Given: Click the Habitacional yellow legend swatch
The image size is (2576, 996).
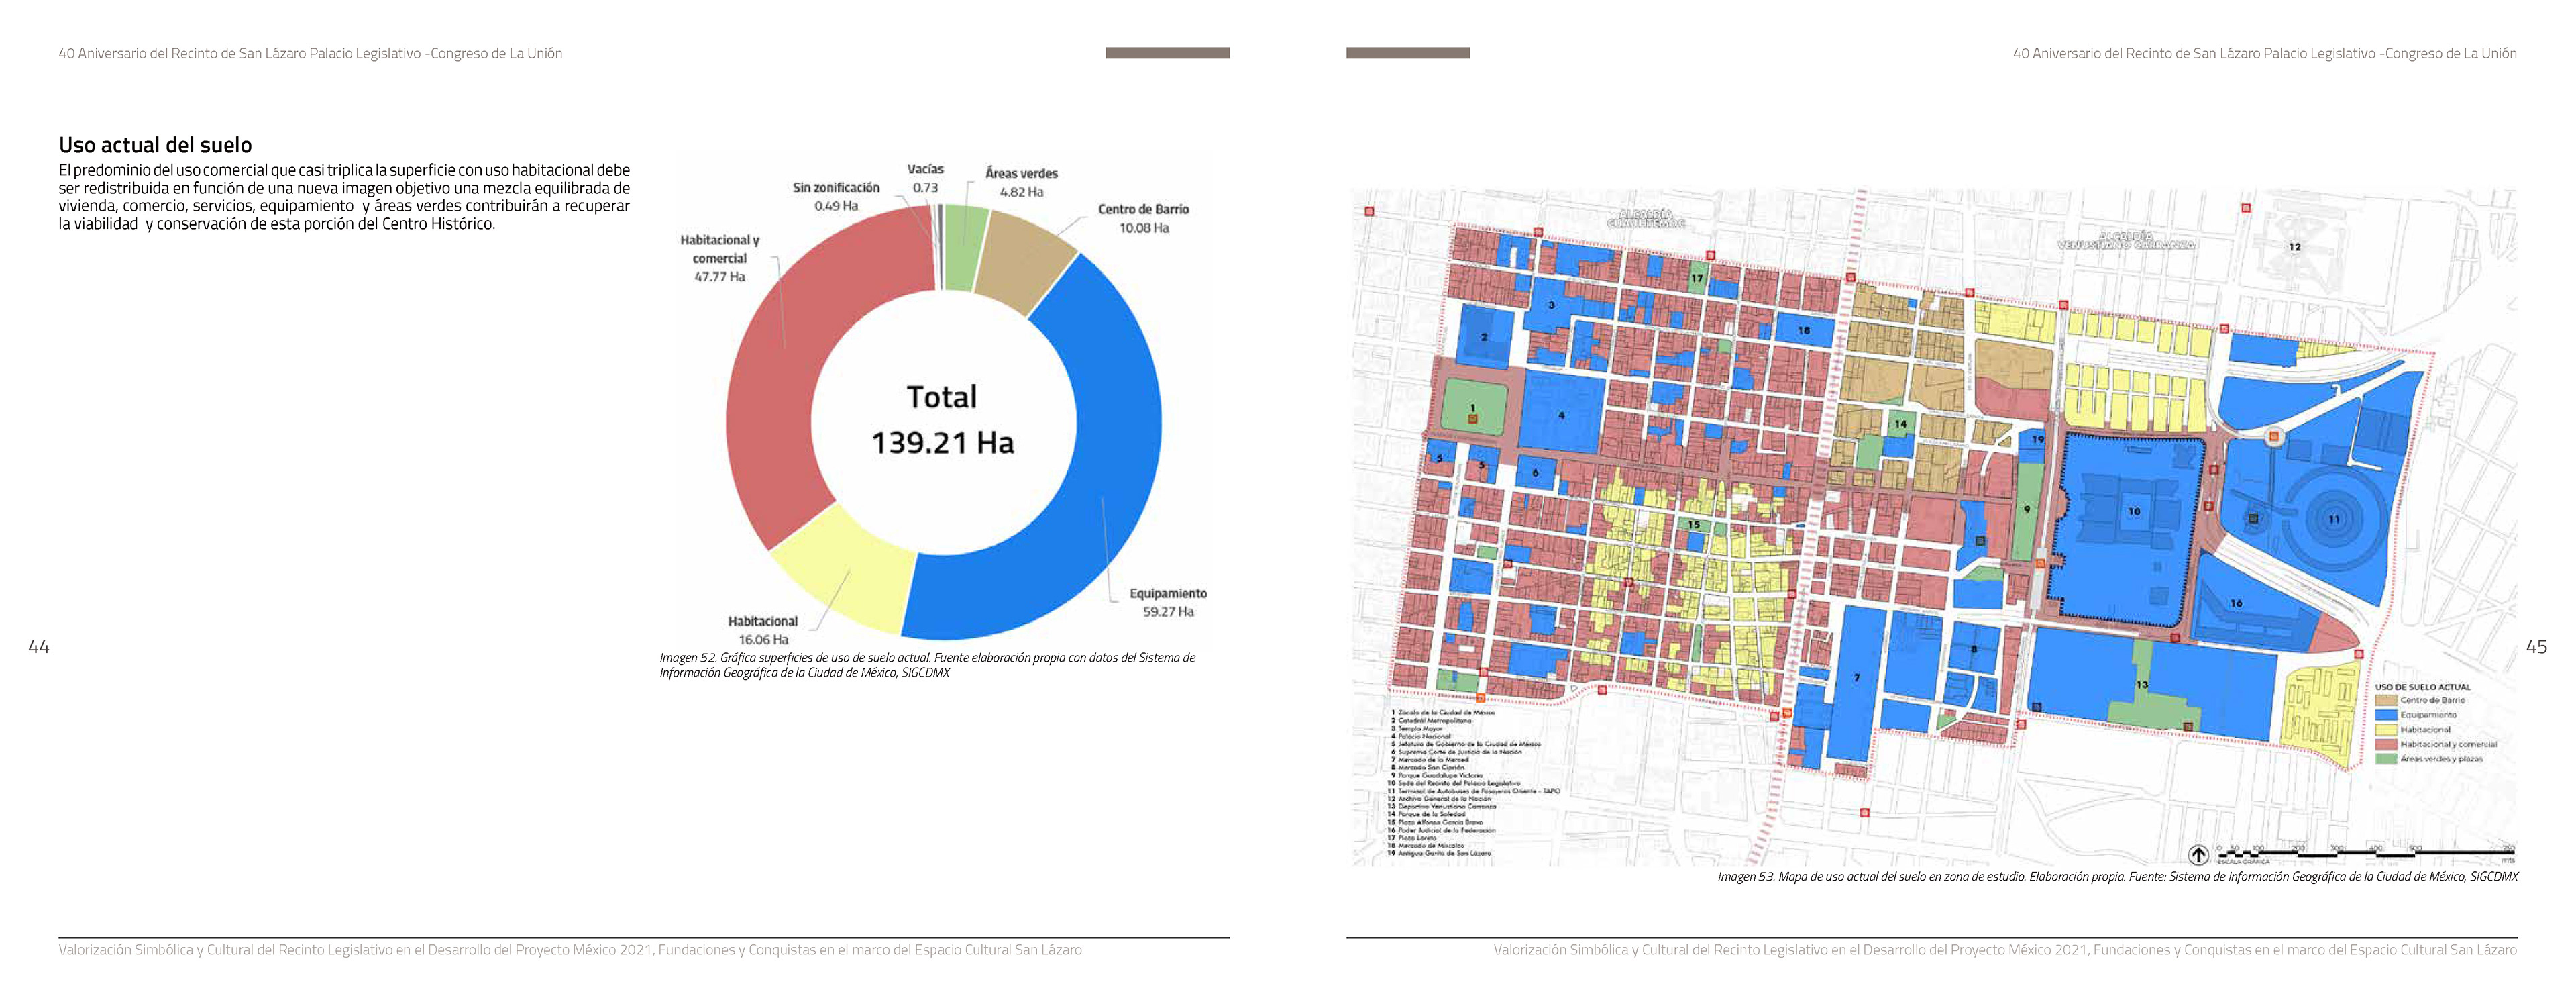Looking at the screenshot, I should [x=2386, y=729].
